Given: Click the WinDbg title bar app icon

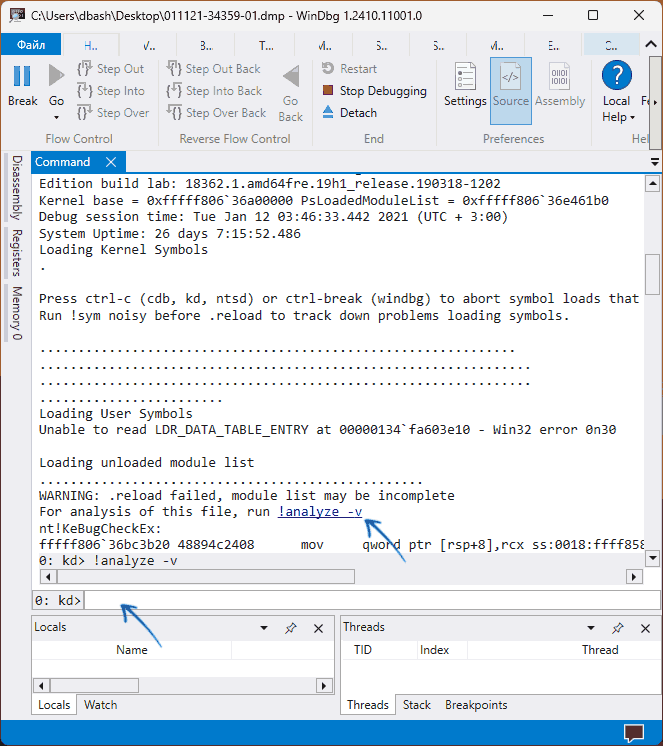Looking at the screenshot, I should (17, 15).
